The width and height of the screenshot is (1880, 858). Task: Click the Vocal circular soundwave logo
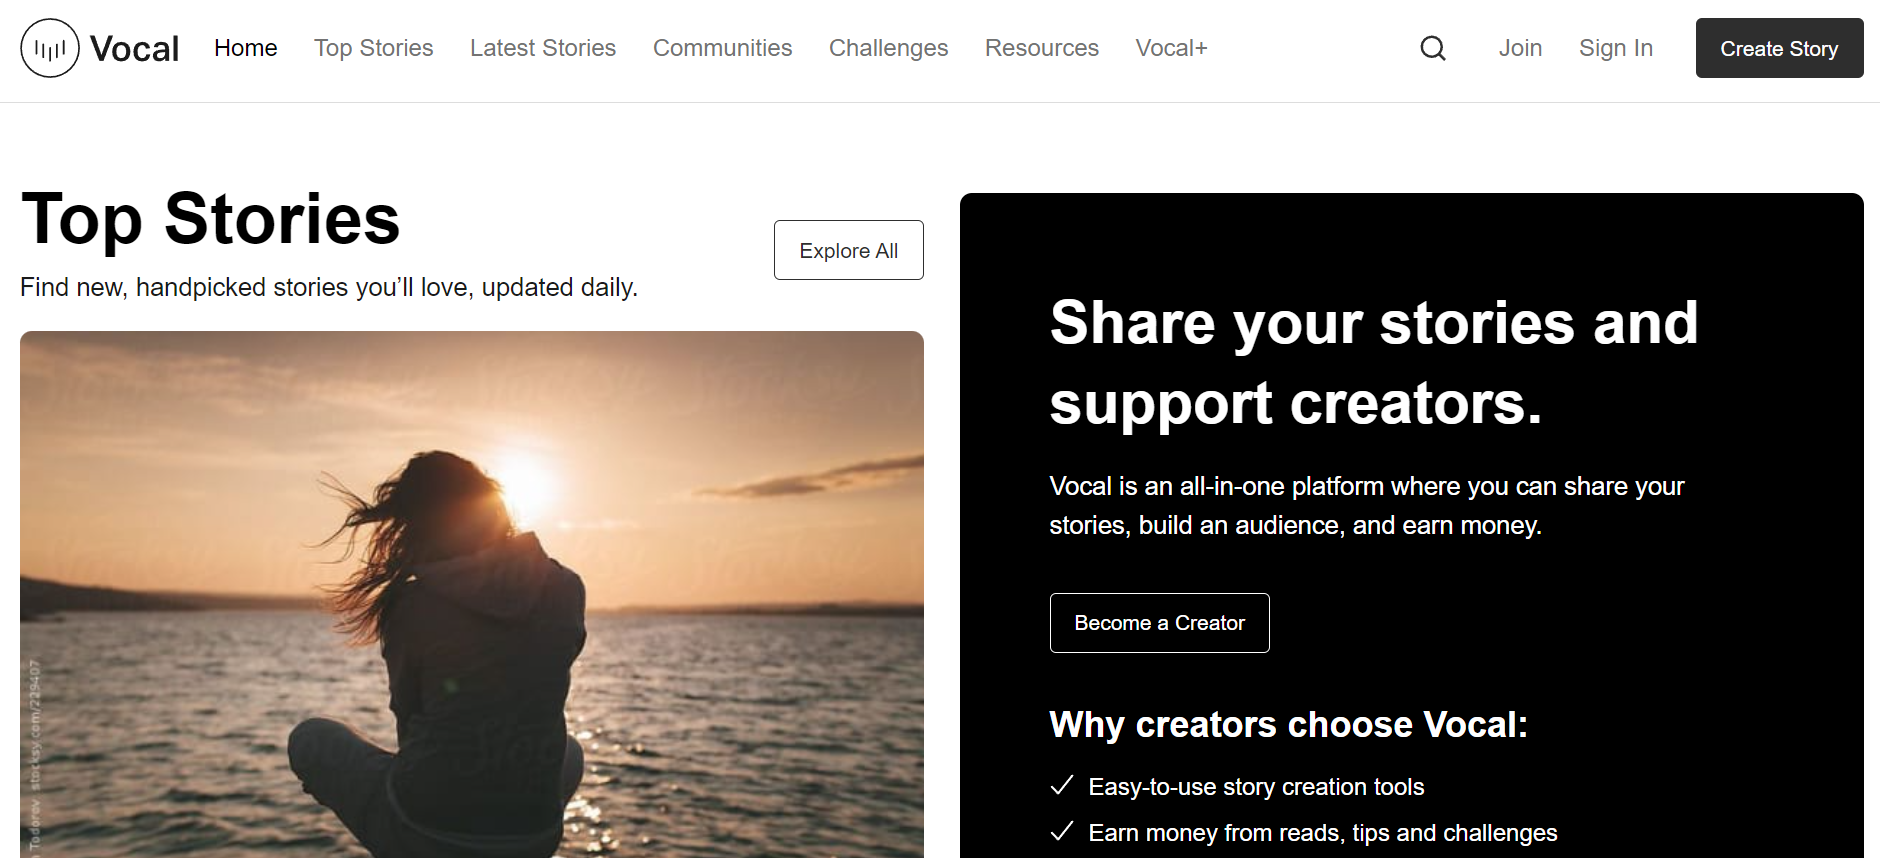coord(50,48)
